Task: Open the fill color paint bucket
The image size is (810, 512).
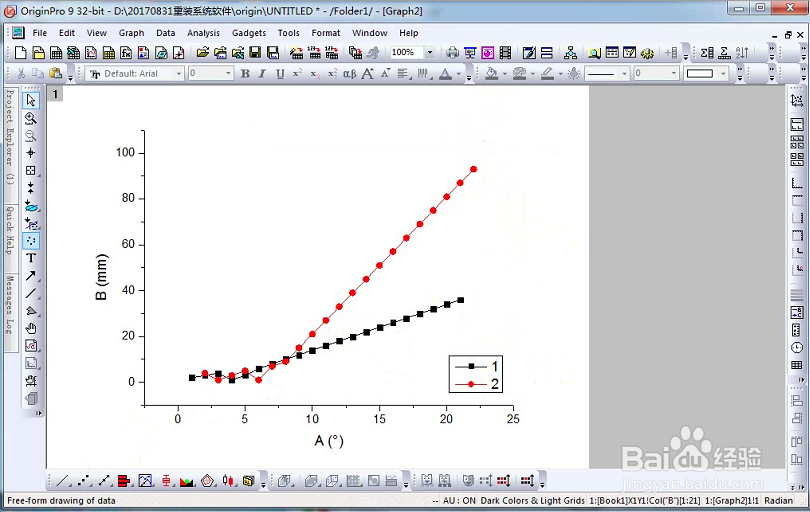Action: tap(491, 74)
